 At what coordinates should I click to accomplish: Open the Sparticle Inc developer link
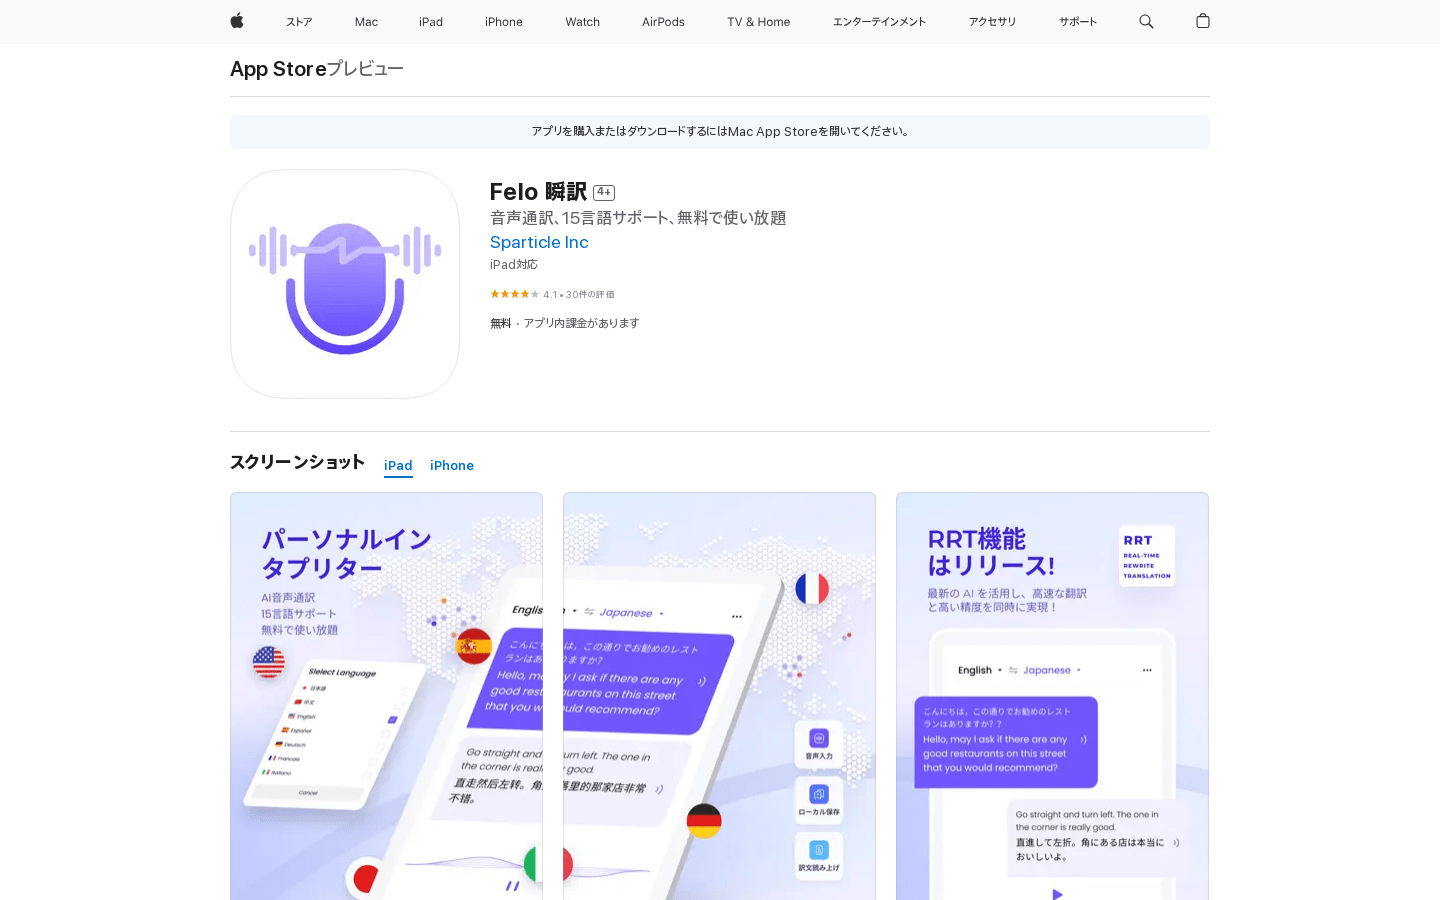539,242
